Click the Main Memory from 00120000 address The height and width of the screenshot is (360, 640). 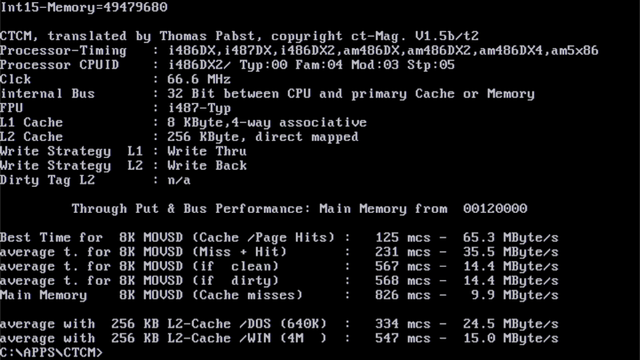[x=495, y=209]
